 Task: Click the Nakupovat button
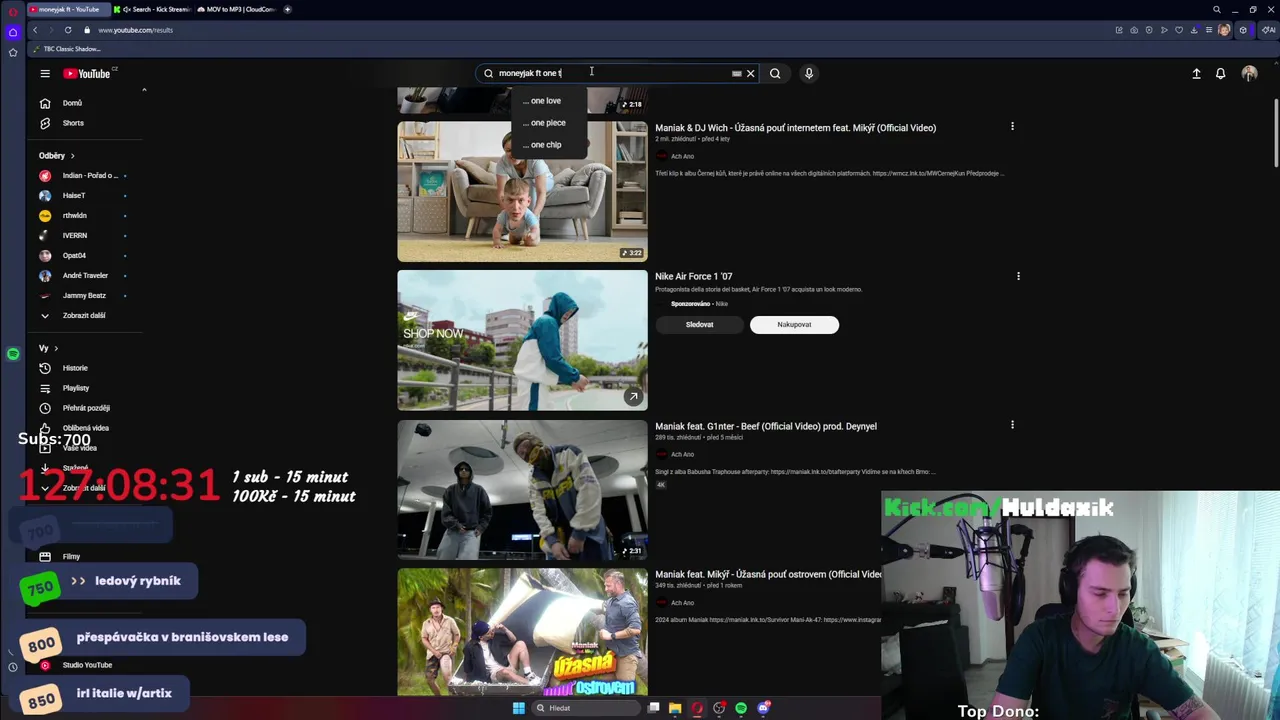794,324
